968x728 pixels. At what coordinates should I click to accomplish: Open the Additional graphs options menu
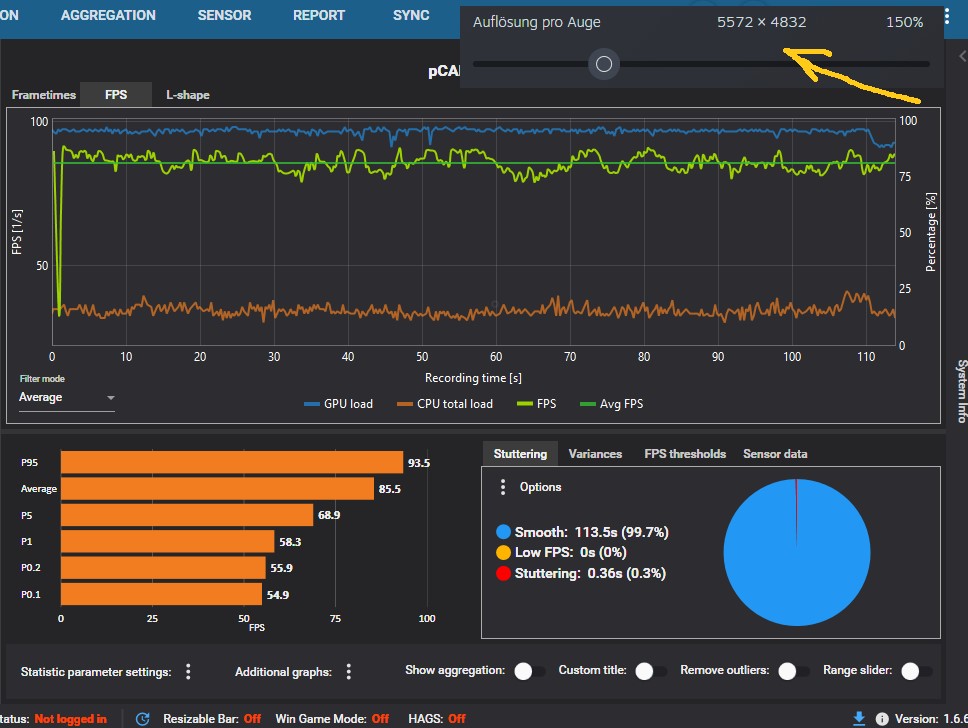click(x=348, y=672)
